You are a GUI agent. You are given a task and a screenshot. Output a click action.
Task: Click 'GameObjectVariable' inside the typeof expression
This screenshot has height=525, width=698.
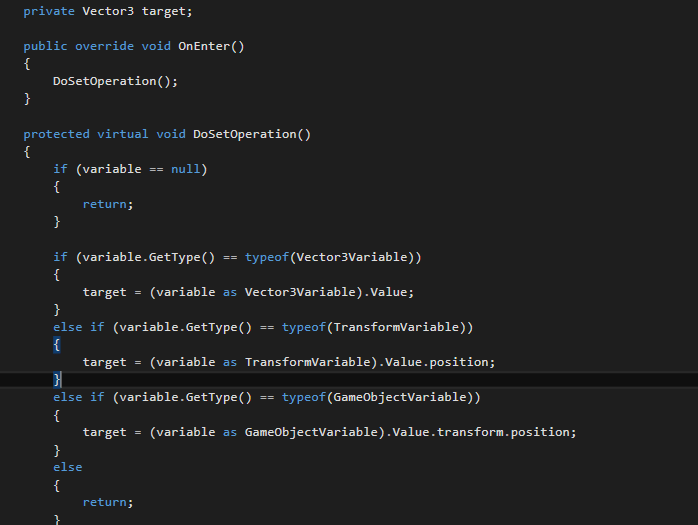(402, 397)
